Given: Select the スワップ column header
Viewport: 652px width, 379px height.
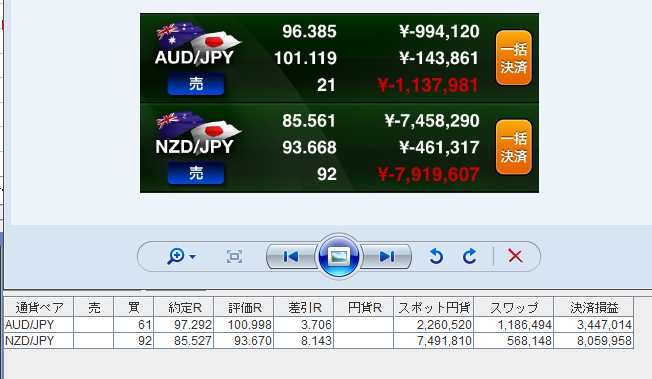Looking at the screenshot, I should 514,307.
